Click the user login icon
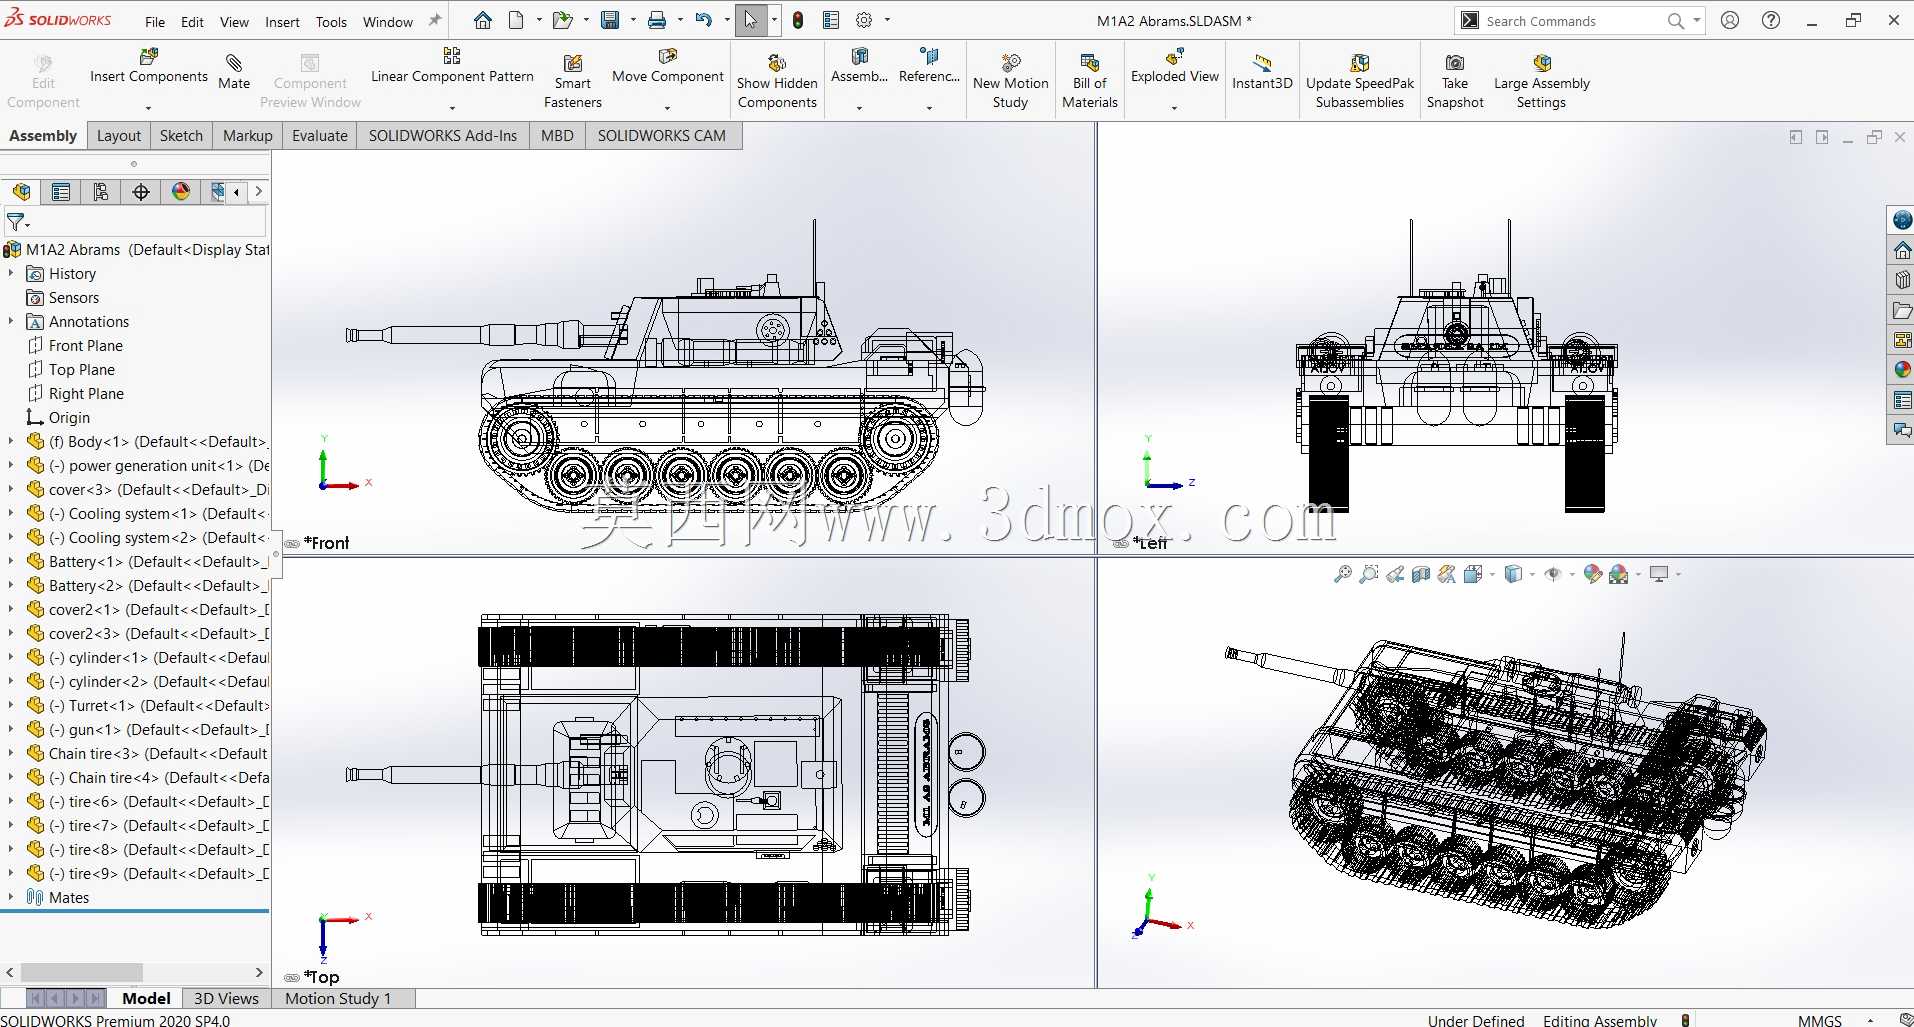This screenshot has height=1027, width=1914. [1730, 20]
